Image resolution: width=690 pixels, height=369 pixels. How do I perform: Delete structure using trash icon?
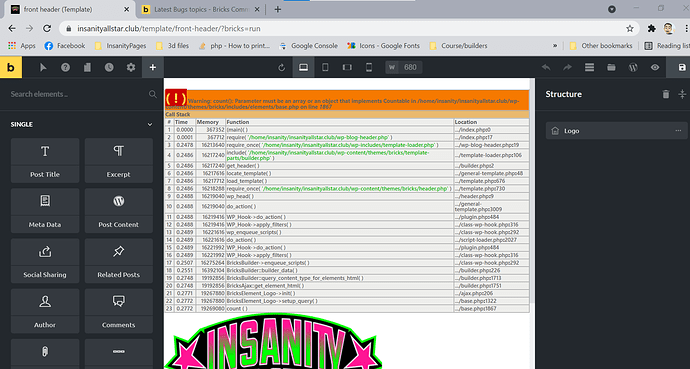(x=666, y=94)
